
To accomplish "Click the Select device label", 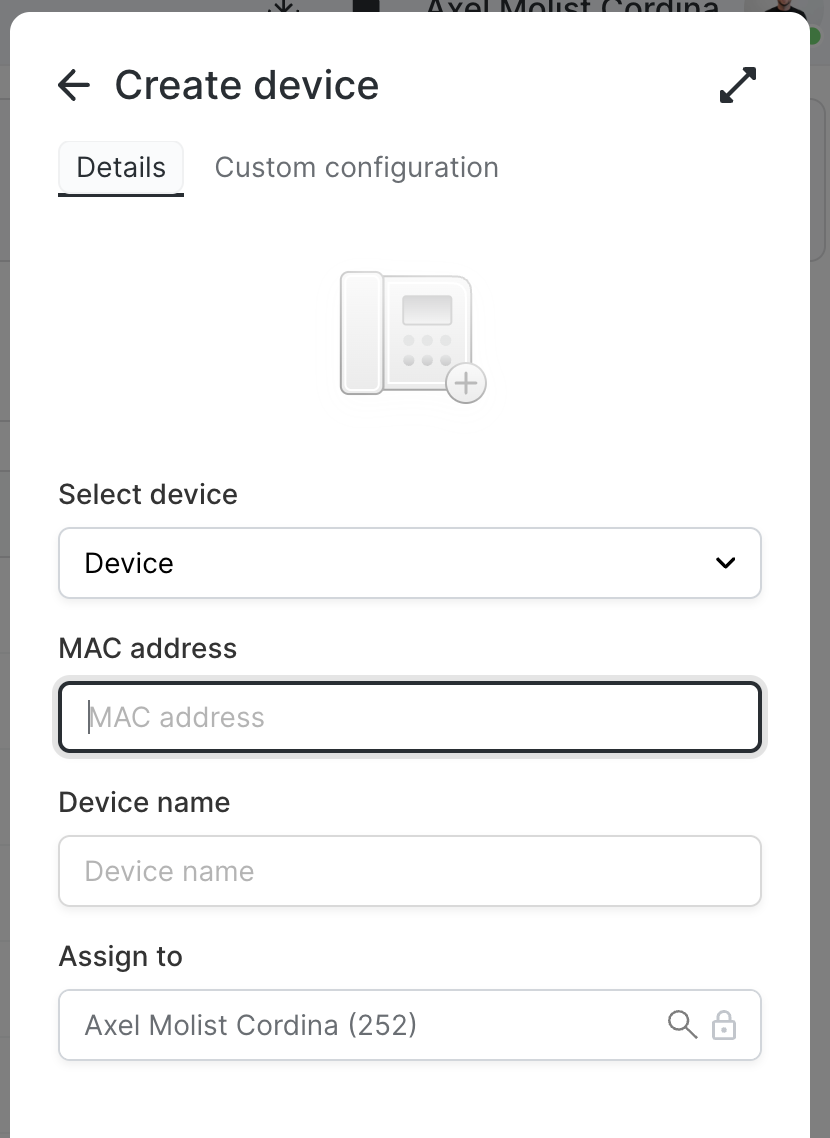I will tap(148, 494).
